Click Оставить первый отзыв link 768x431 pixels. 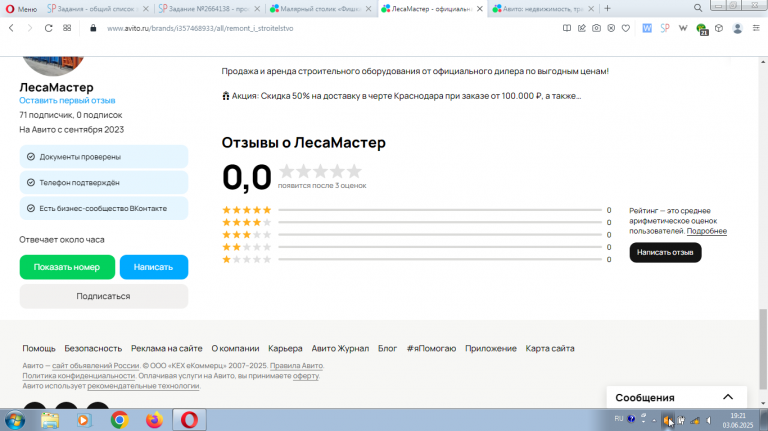[67, 100]
